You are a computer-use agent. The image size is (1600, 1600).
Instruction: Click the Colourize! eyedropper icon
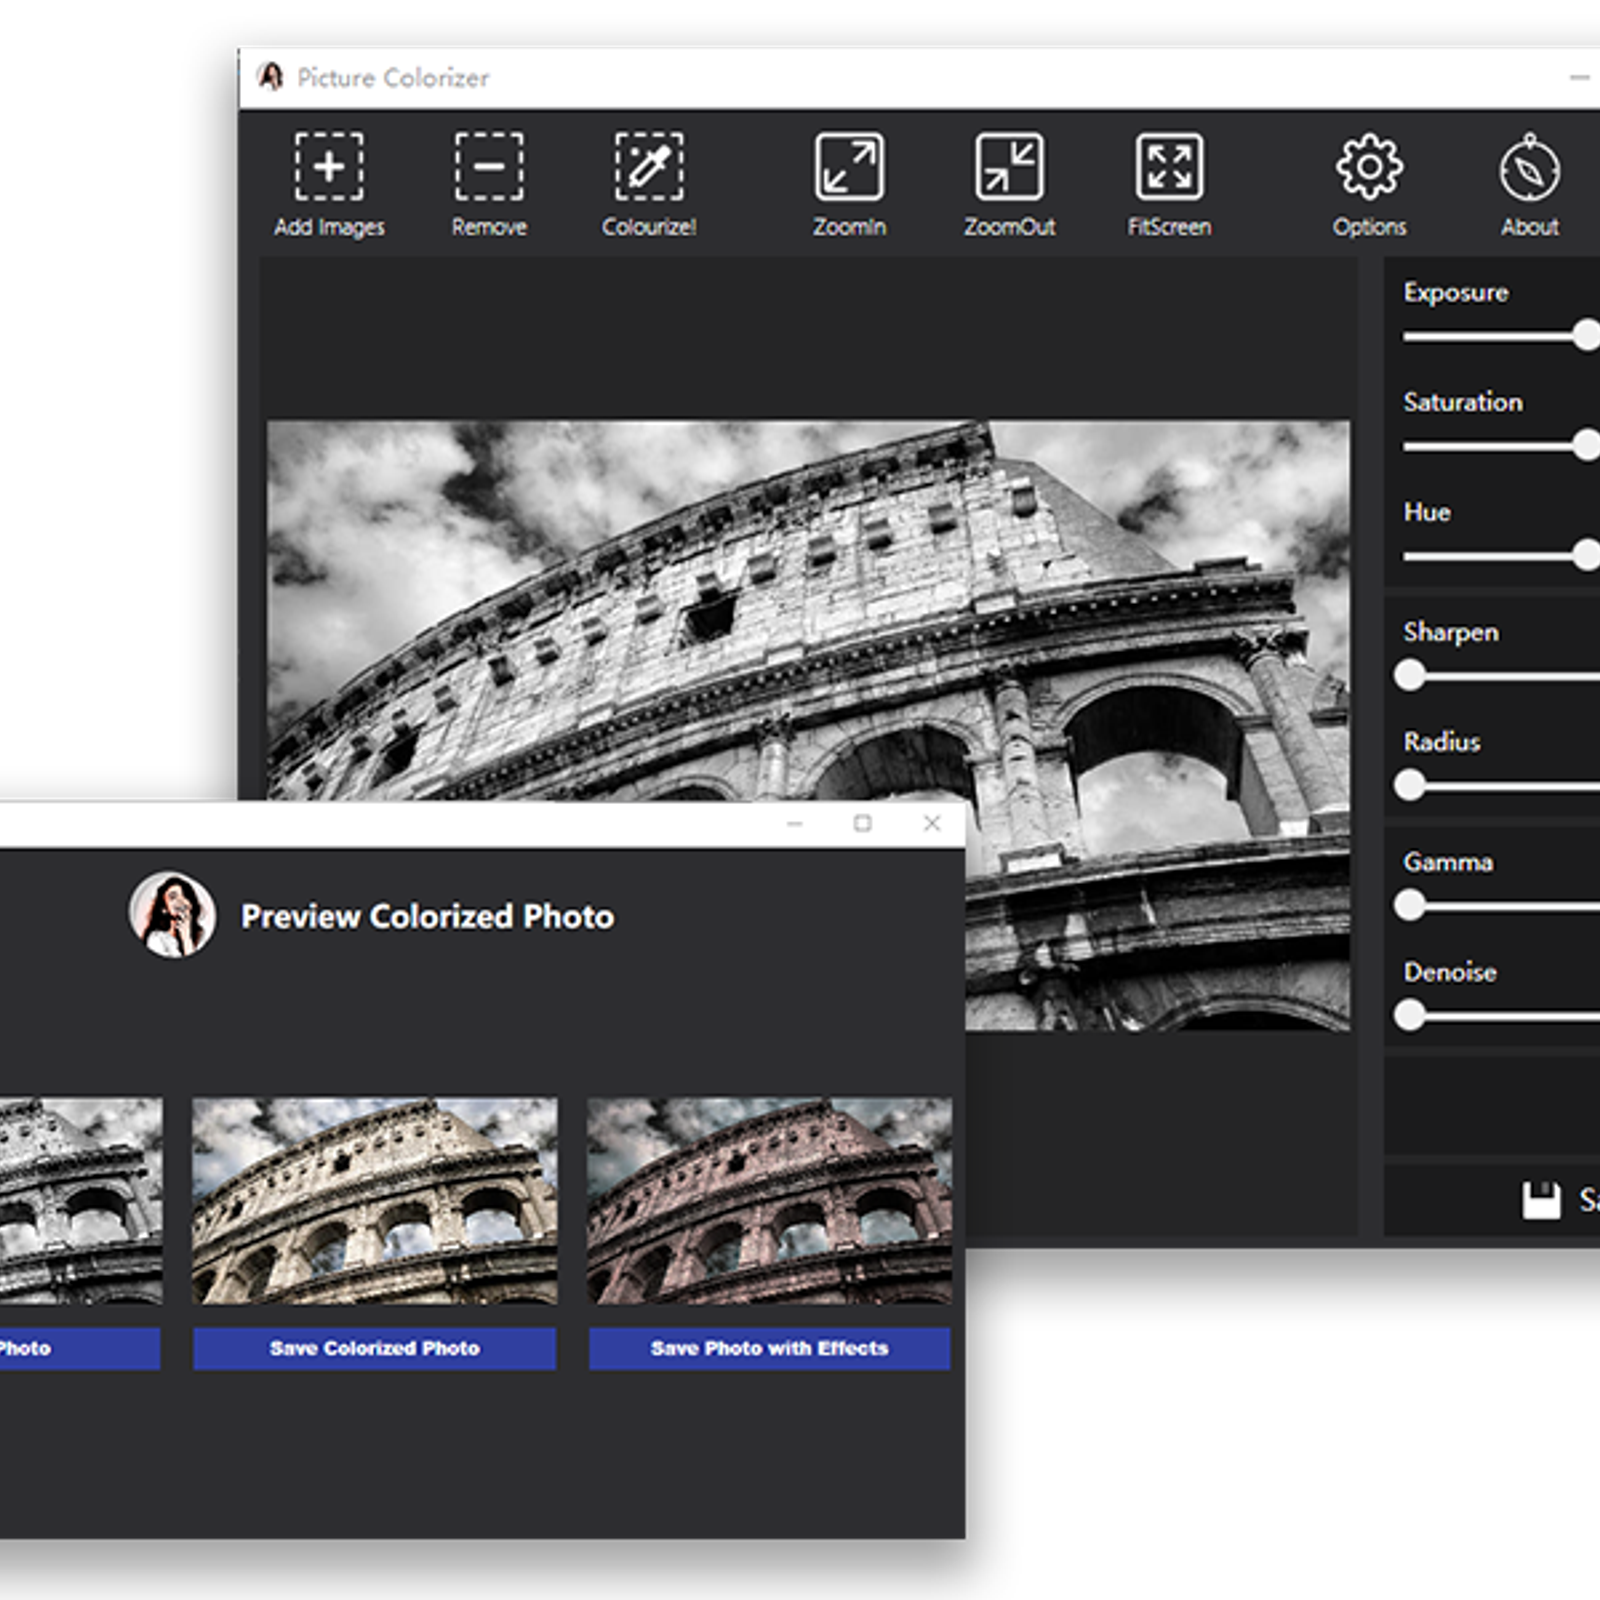pyautogui.click(x=649, y=168)
